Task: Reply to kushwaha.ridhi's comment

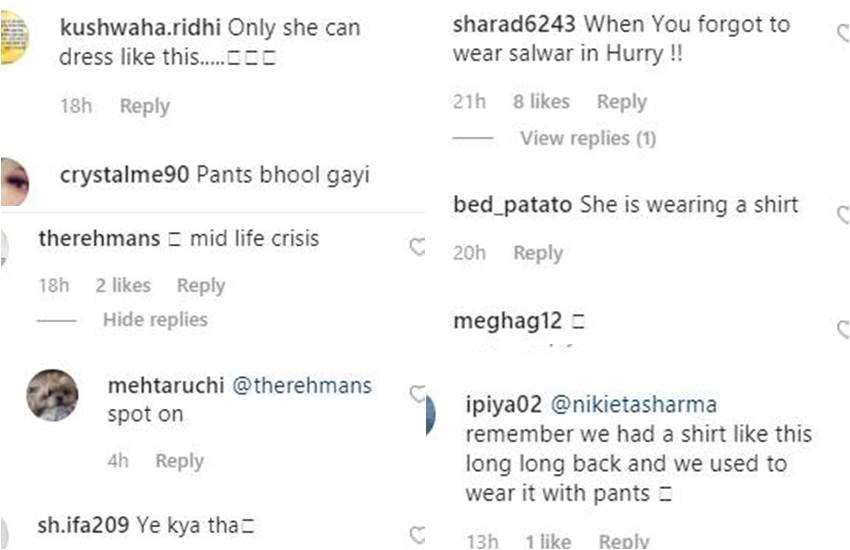Action: (145, 106)
